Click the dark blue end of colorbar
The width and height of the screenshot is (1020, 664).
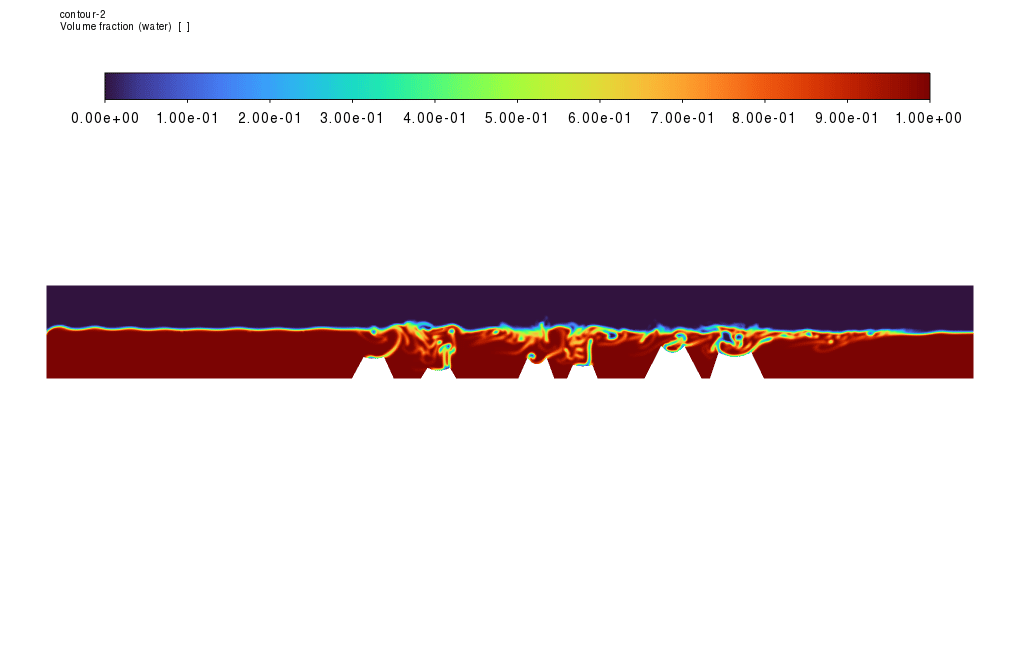tap(112, 86)
